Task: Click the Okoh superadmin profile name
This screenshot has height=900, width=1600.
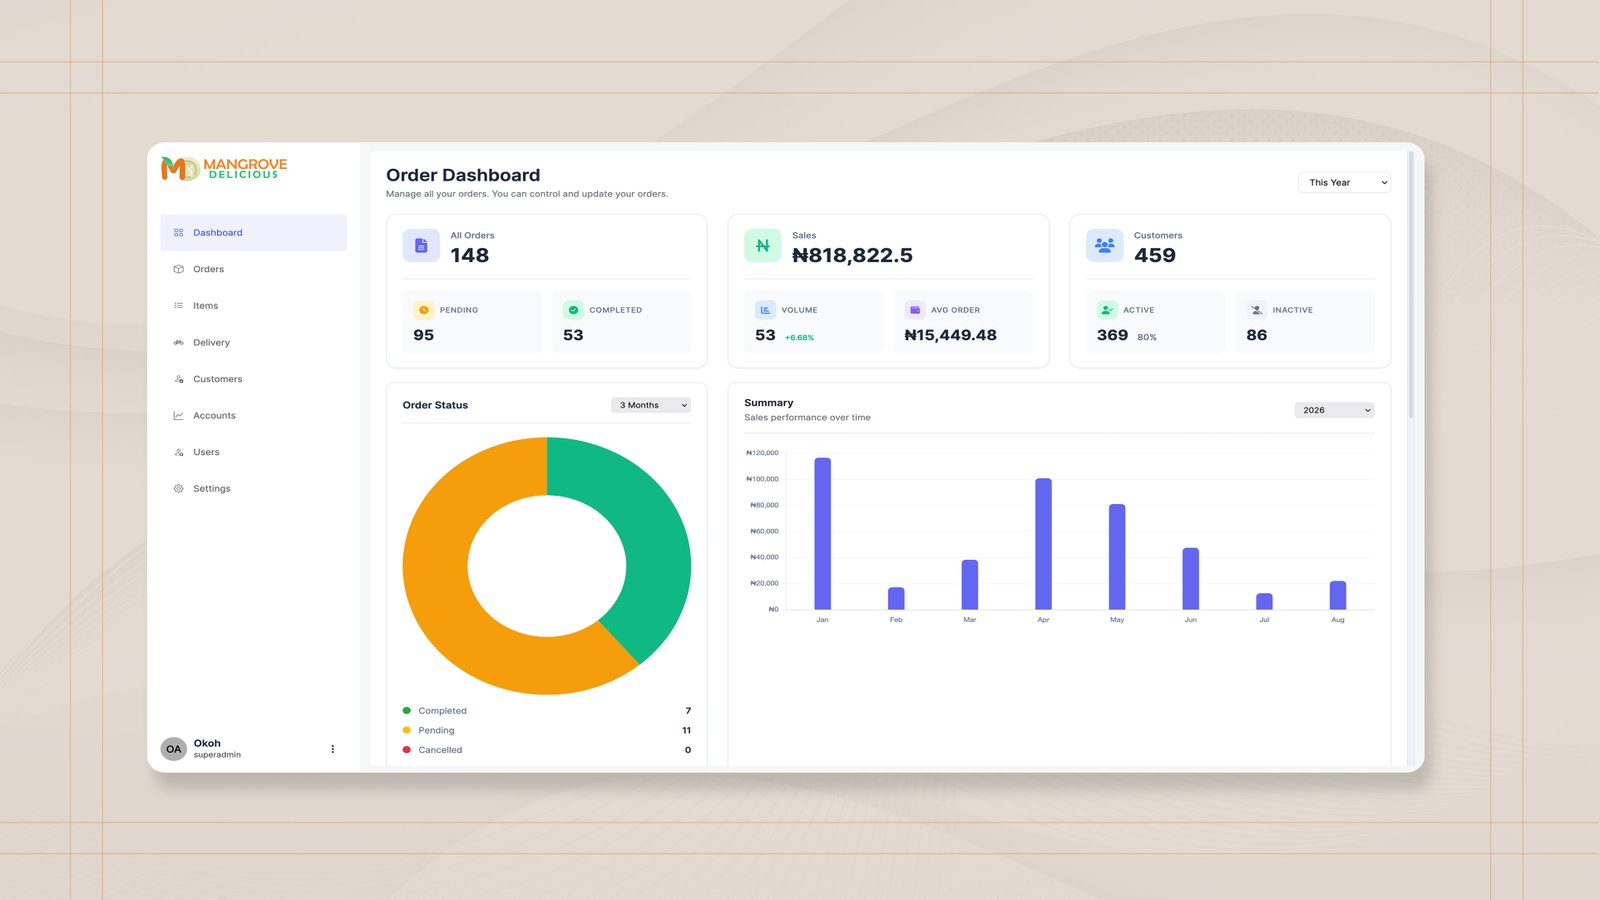Action: 217,749
